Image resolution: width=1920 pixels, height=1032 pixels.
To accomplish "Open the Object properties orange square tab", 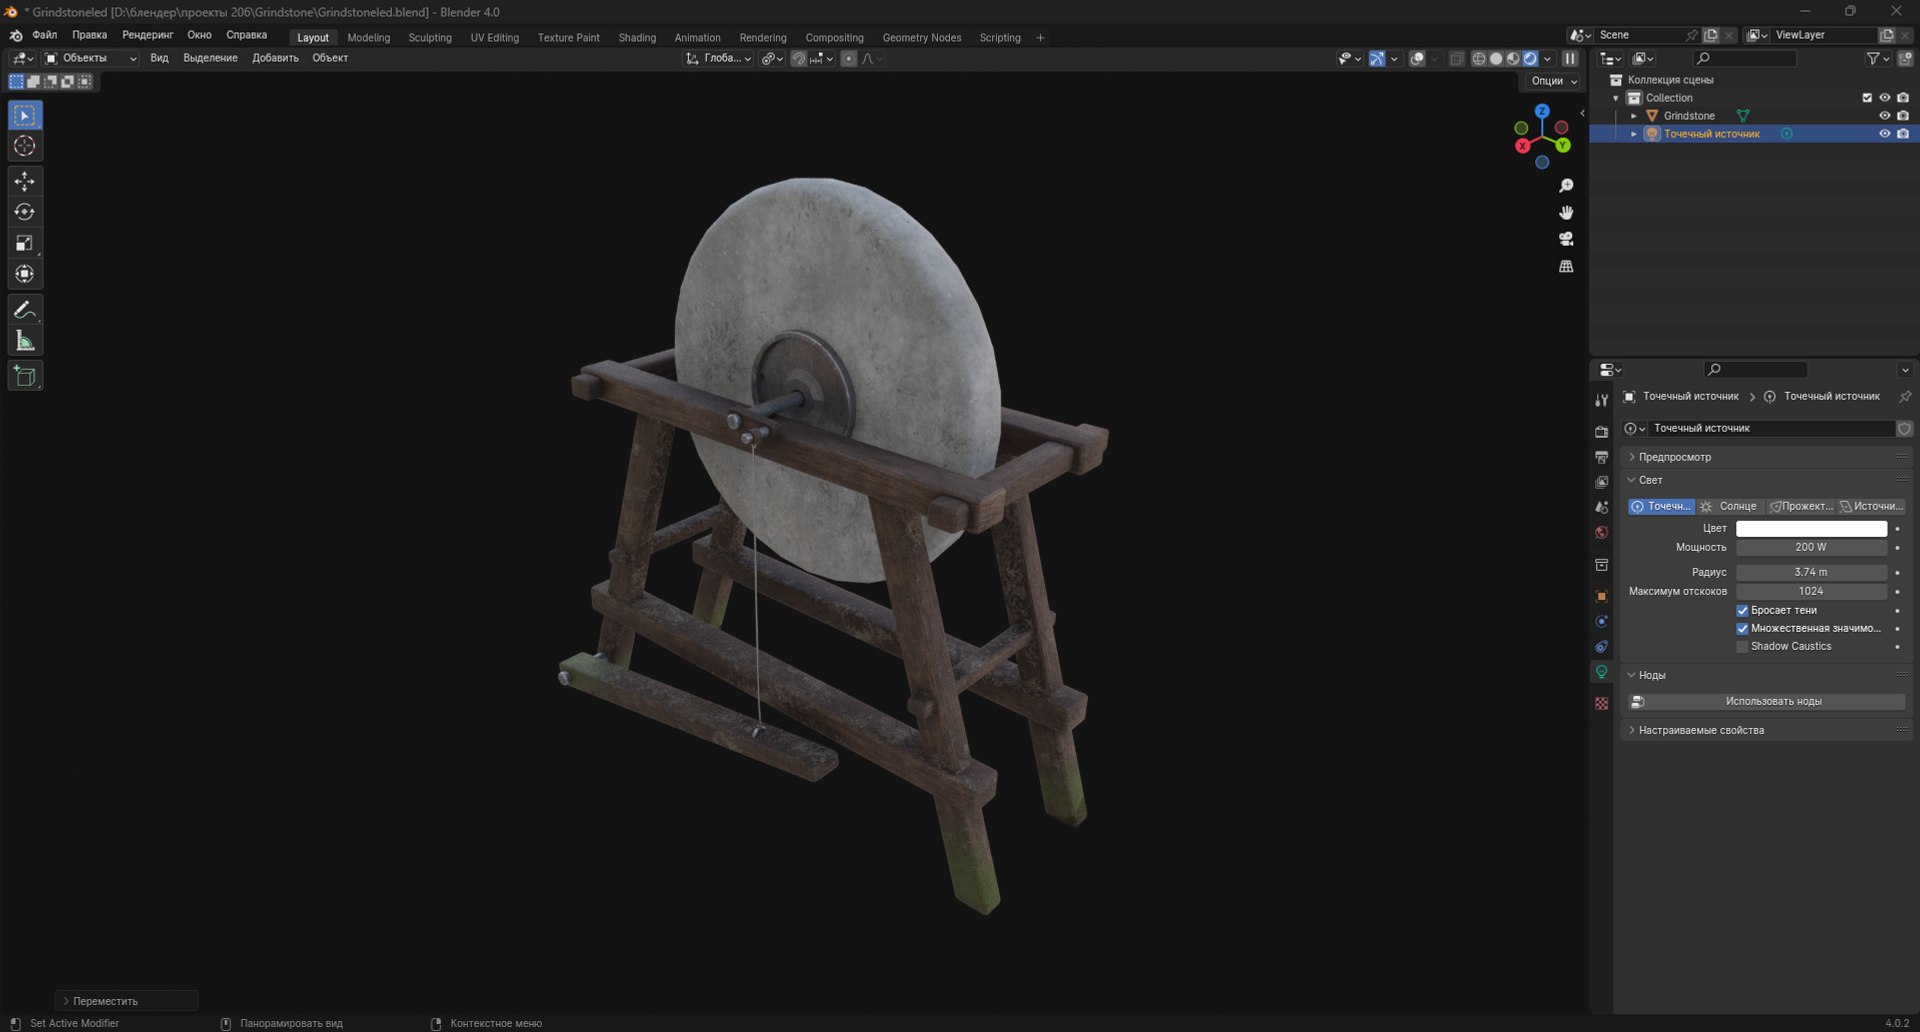I will click(1601, 596).
